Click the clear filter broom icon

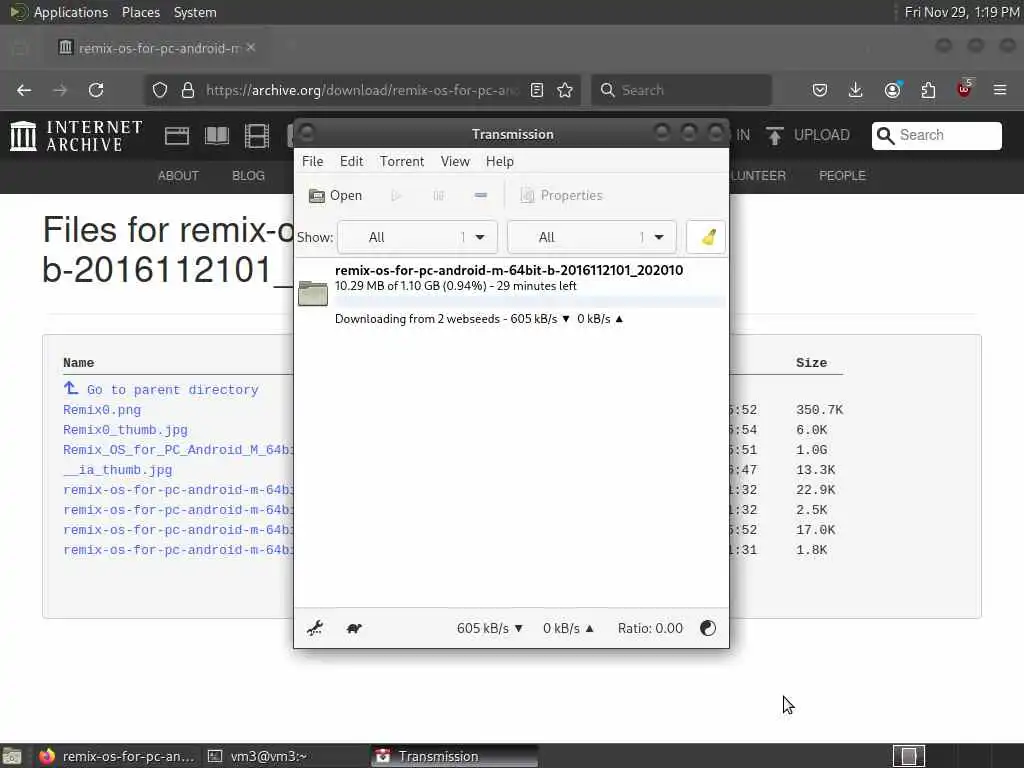(707, 237)
